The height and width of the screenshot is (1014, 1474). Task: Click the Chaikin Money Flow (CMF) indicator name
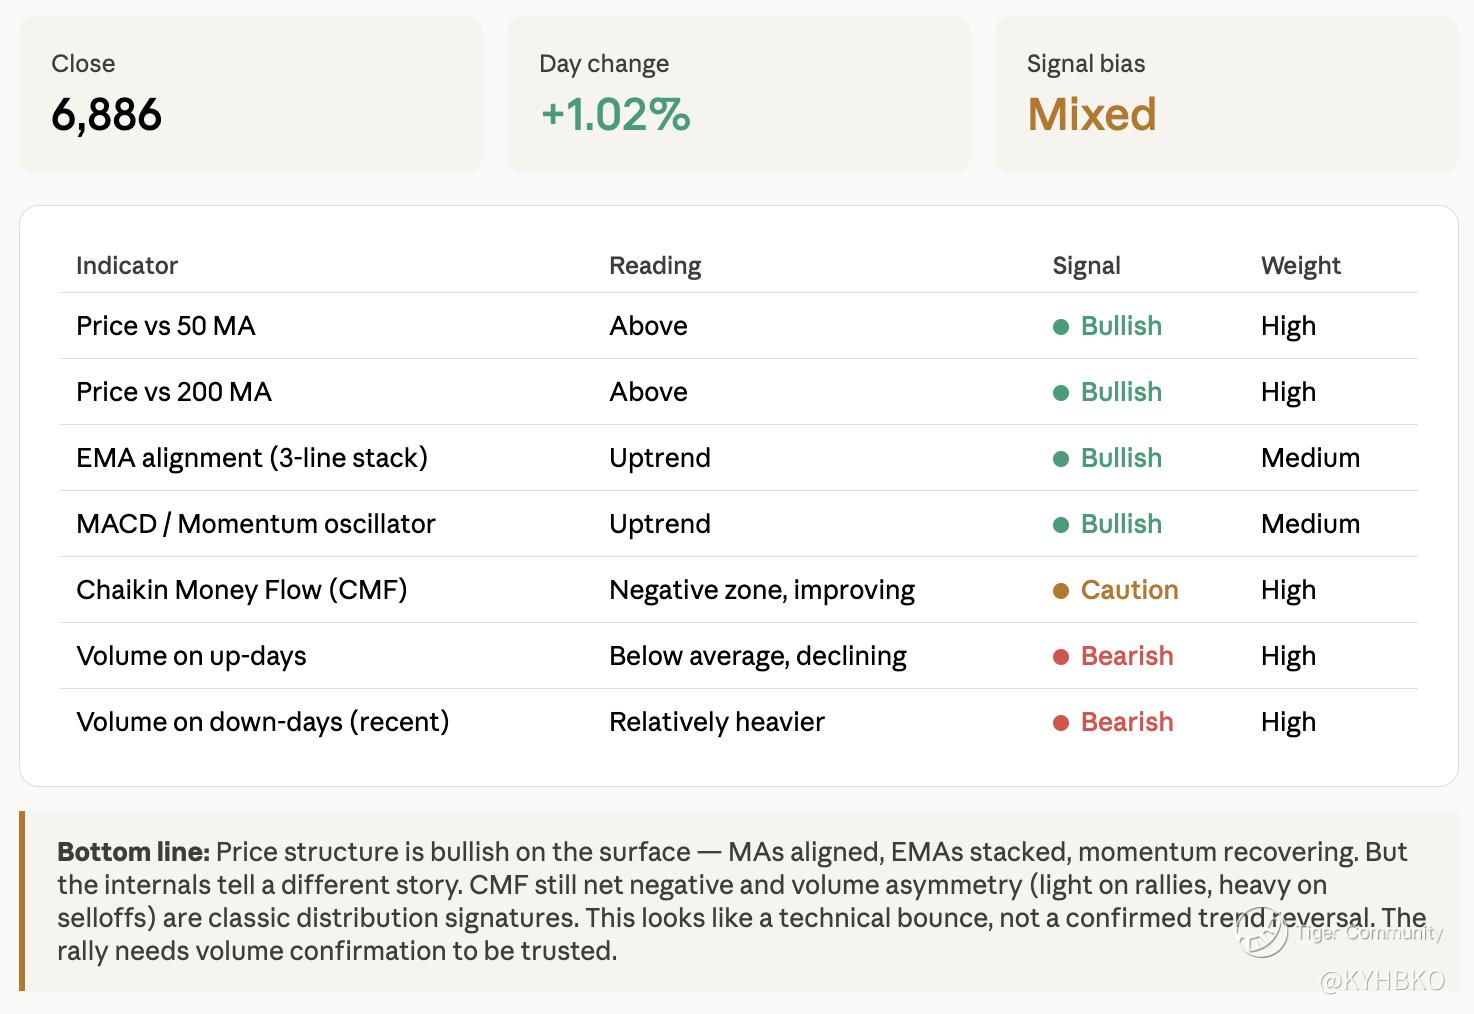(x=242, y=590)
